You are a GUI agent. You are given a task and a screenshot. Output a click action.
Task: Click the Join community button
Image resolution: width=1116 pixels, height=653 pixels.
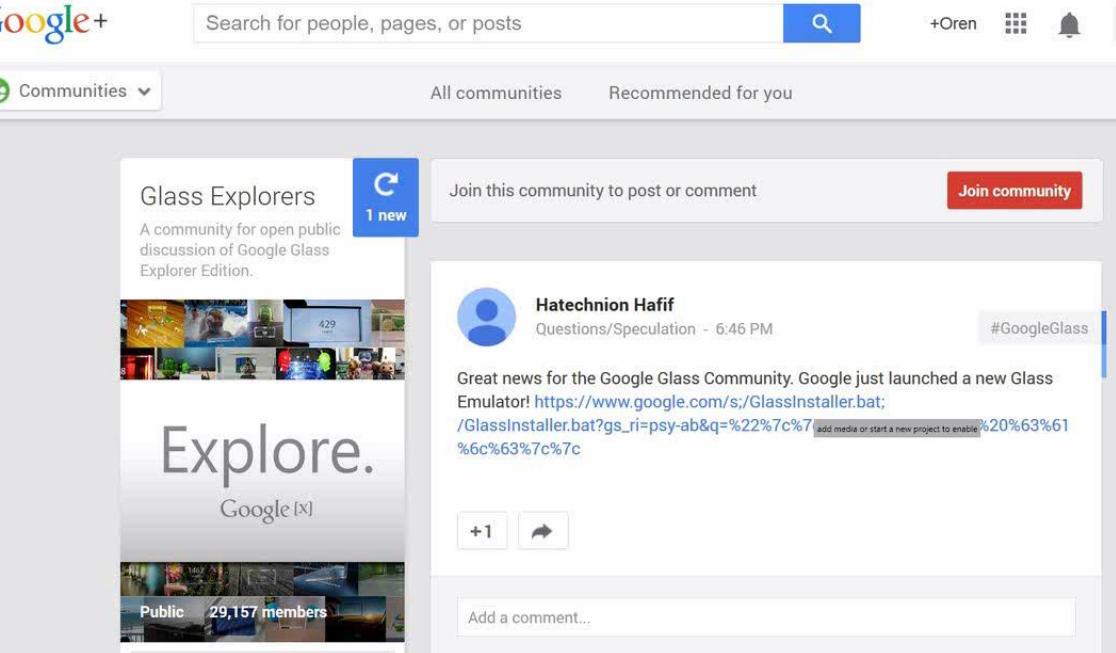click(1014, 190)
